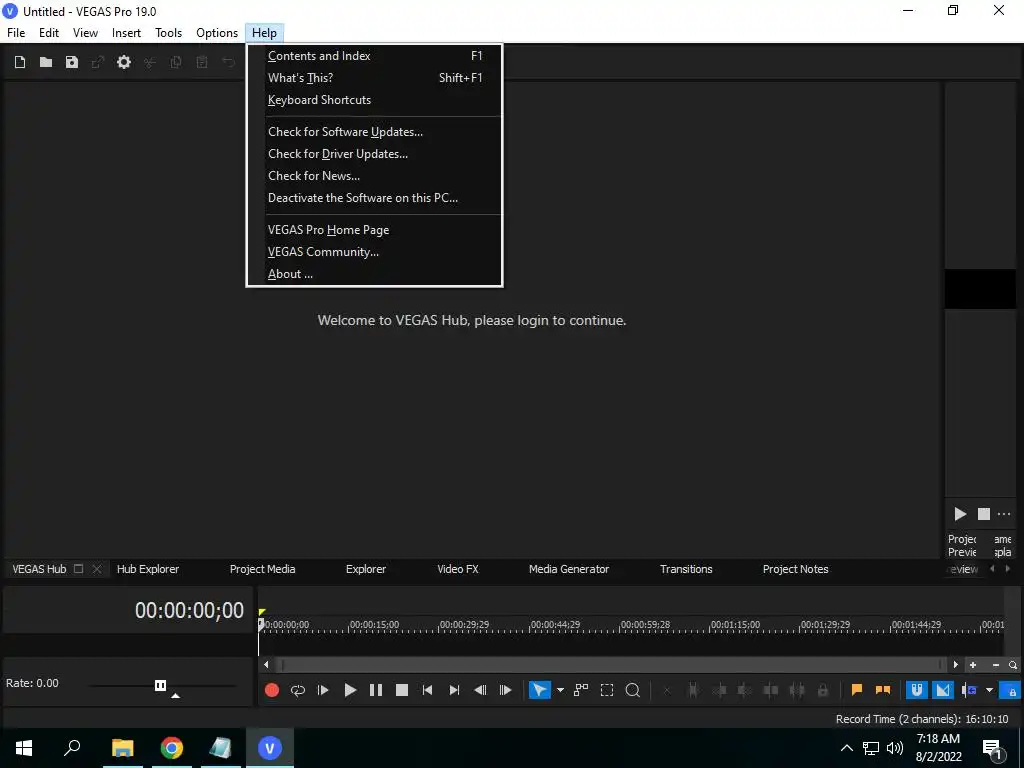Open Google Chrome from the taskbar

coord(172,748)
